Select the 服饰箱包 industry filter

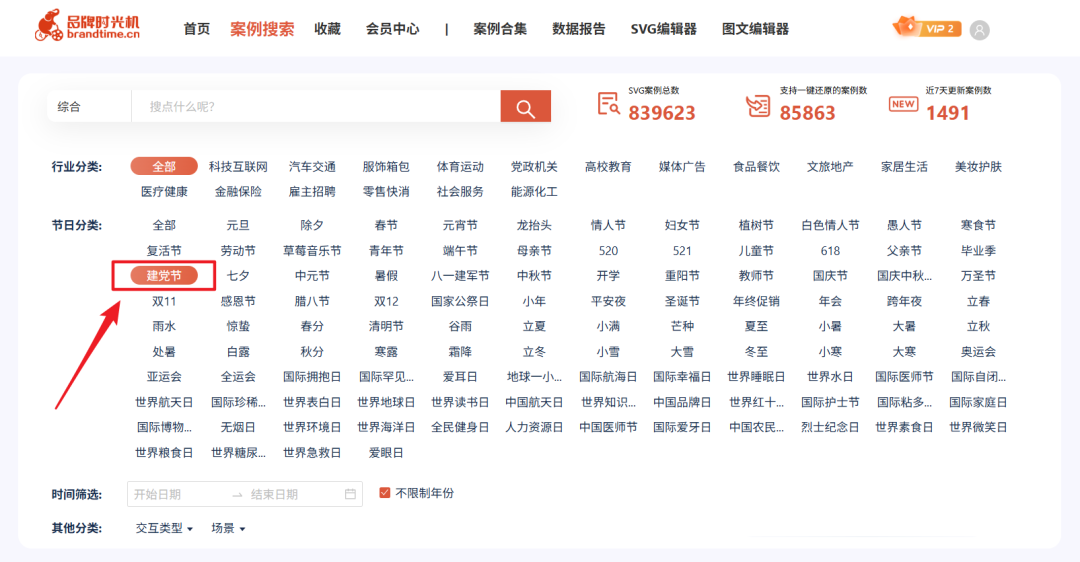tap(386, 167)
